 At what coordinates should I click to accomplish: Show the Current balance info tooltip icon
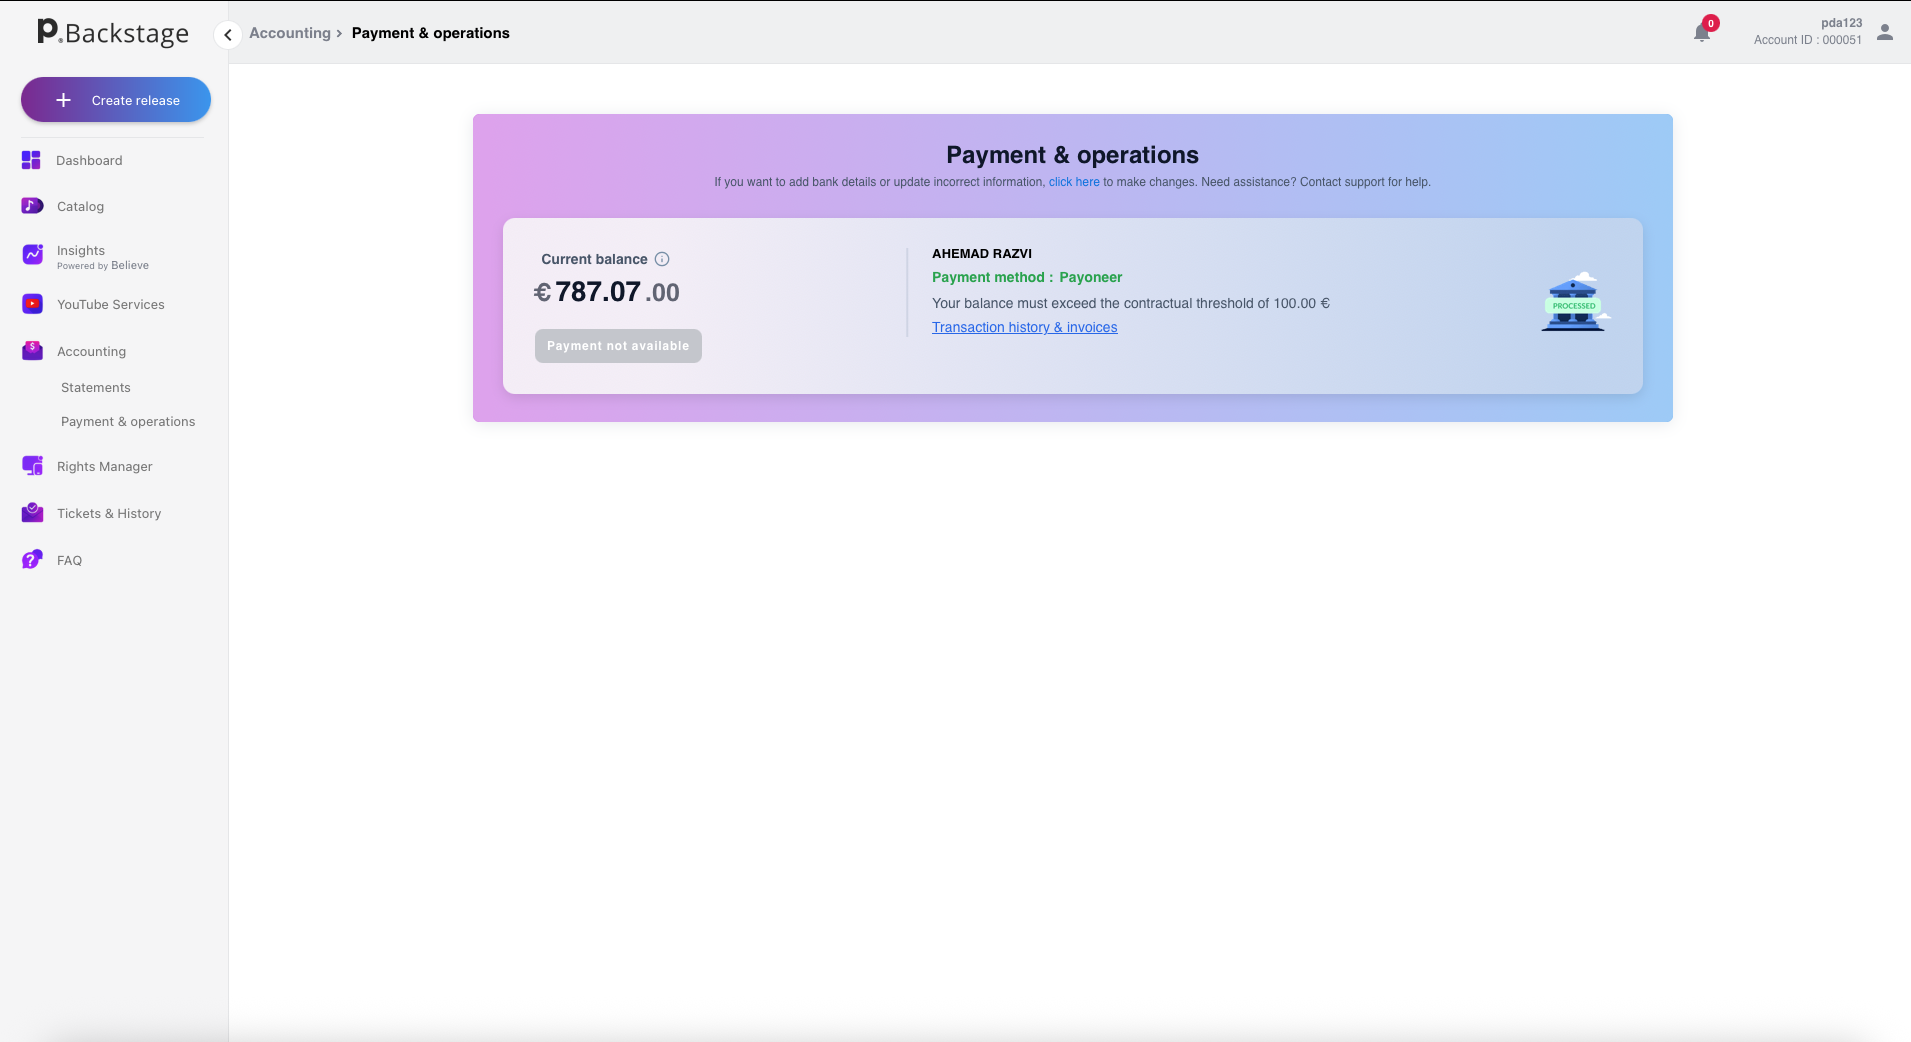[662, 259]
